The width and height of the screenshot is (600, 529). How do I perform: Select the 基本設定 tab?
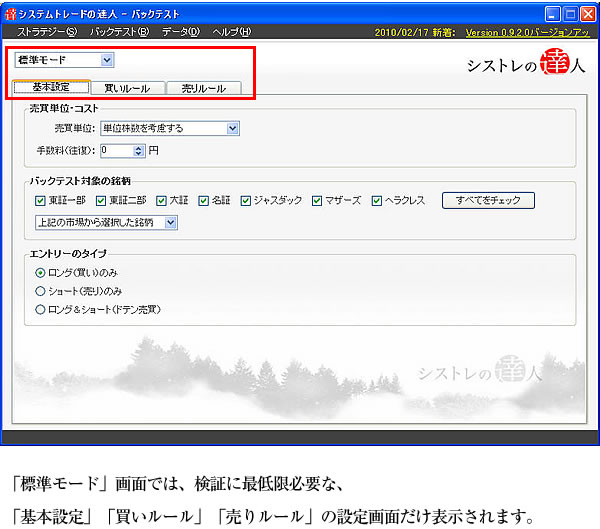pos(52,88)
